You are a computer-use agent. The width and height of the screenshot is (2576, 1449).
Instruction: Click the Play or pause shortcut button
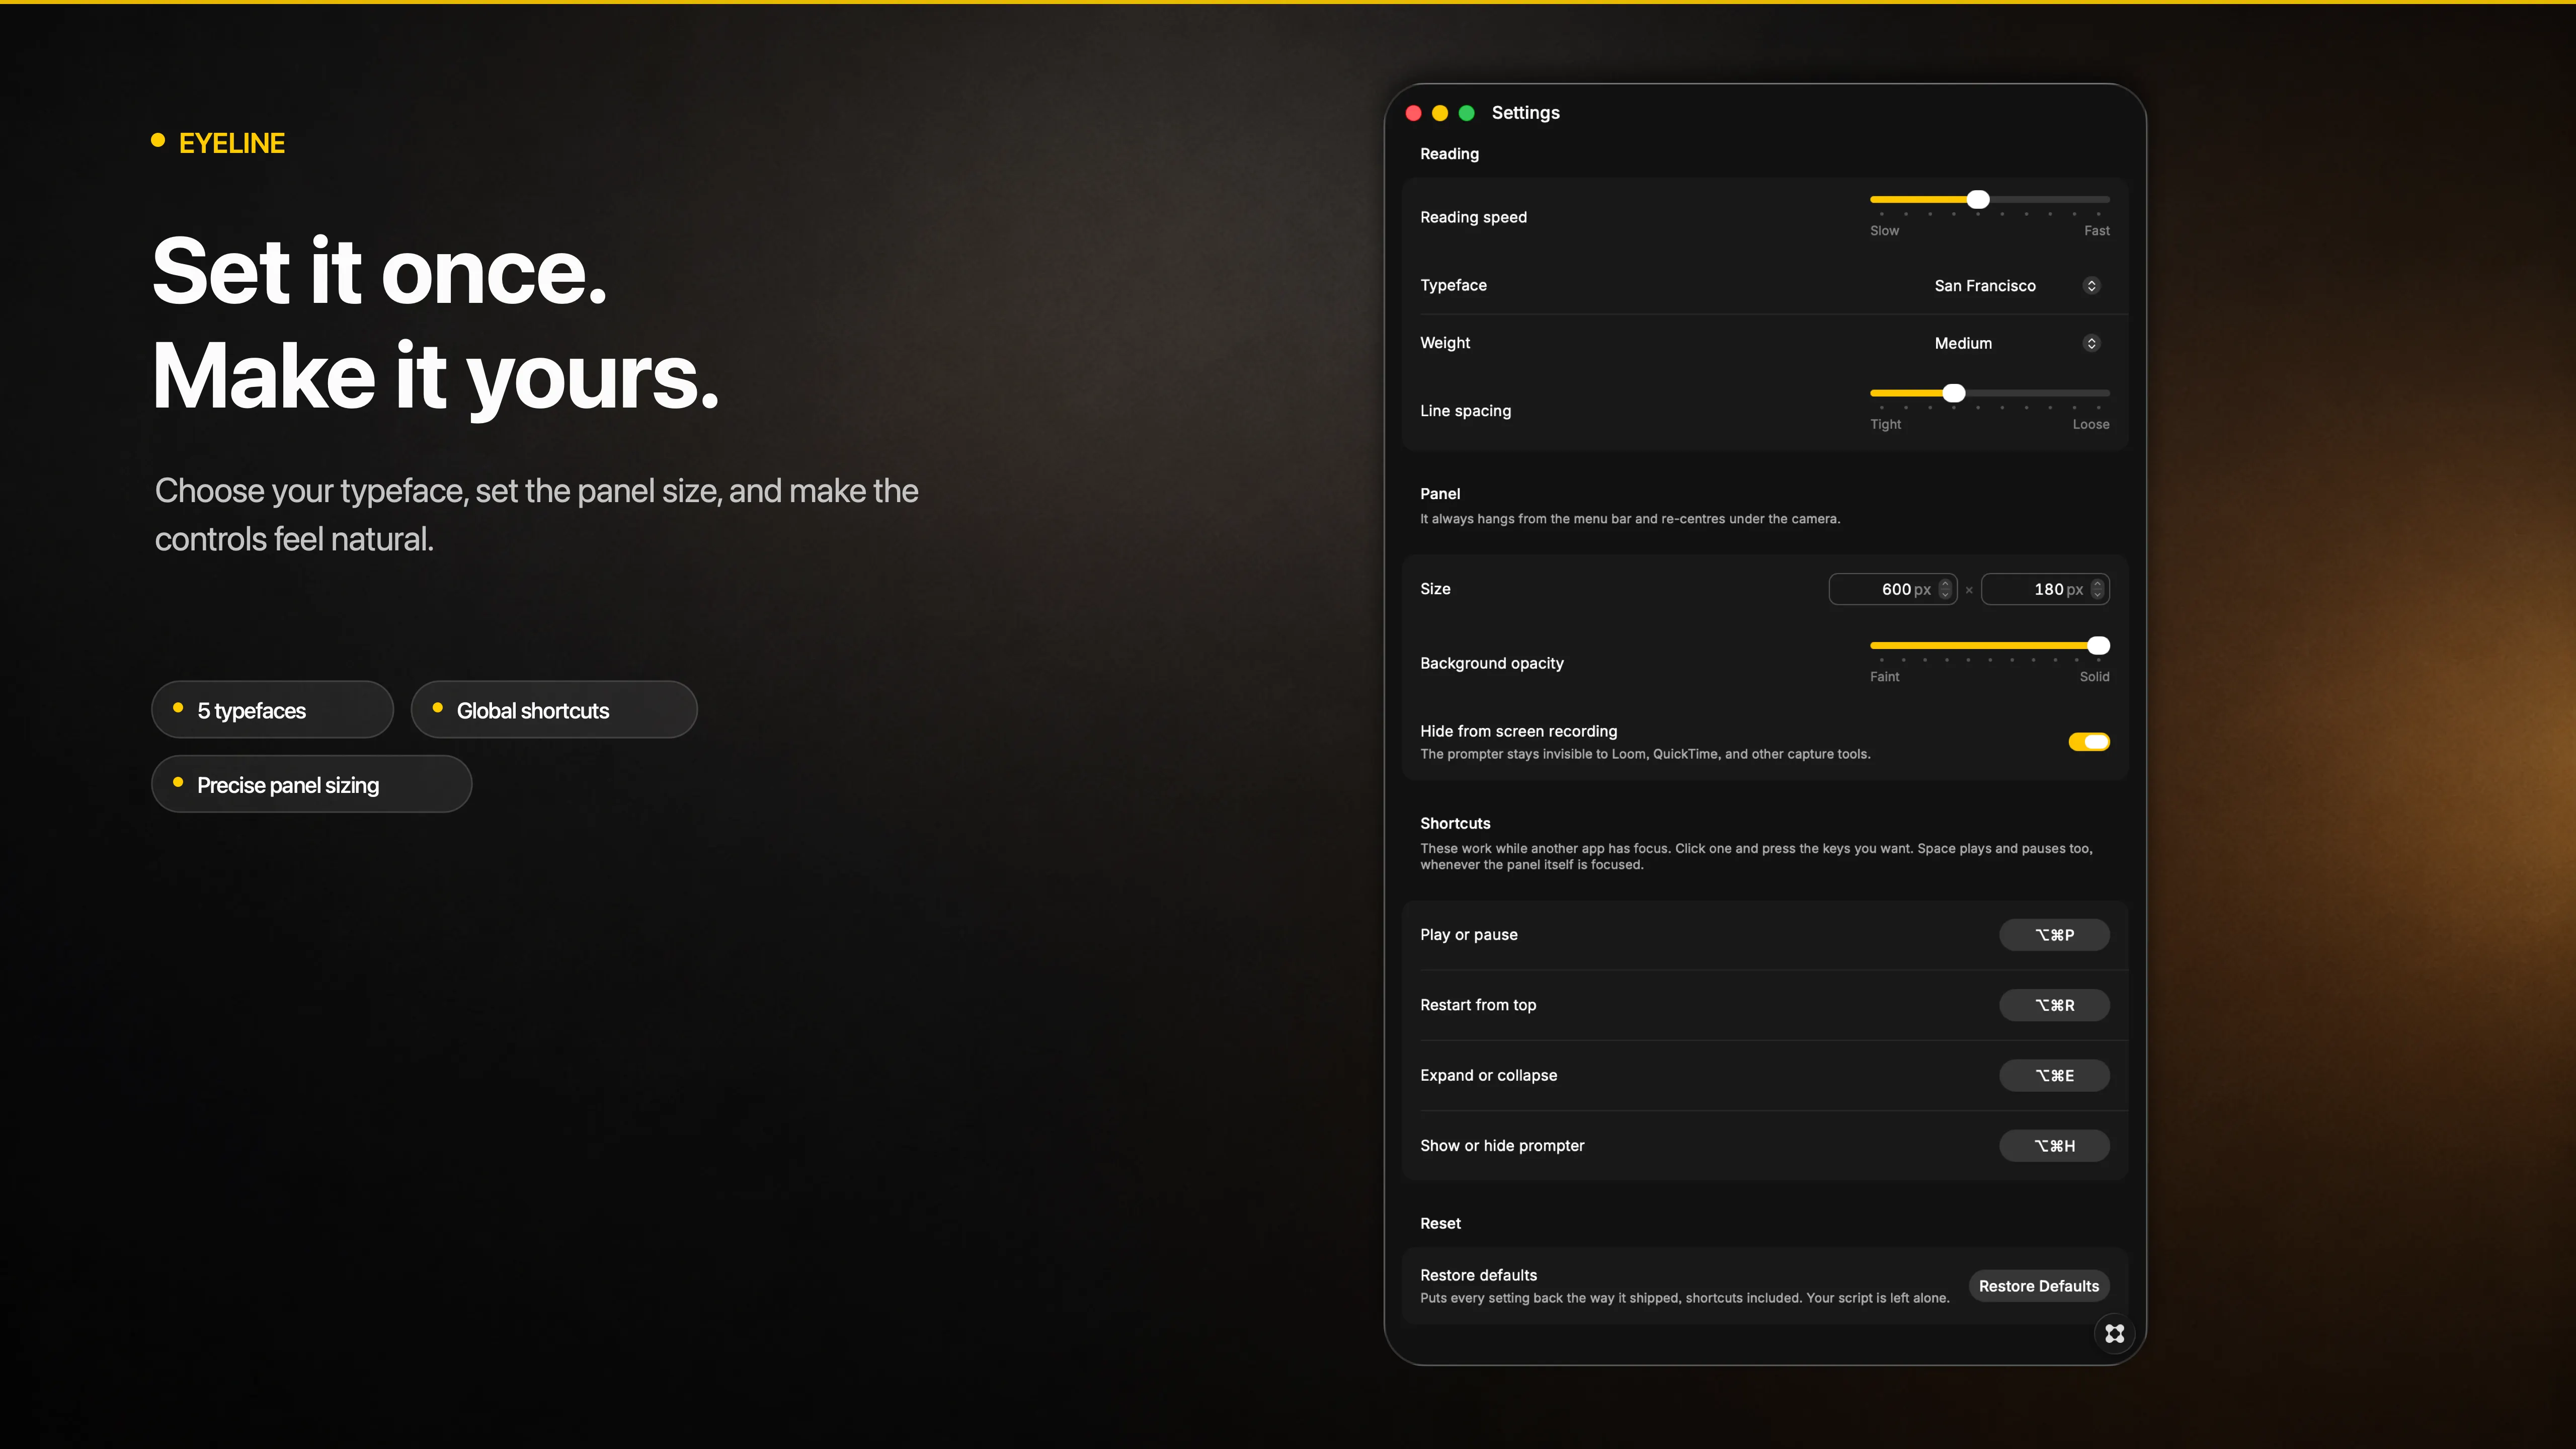click(x=2054, y=934)
